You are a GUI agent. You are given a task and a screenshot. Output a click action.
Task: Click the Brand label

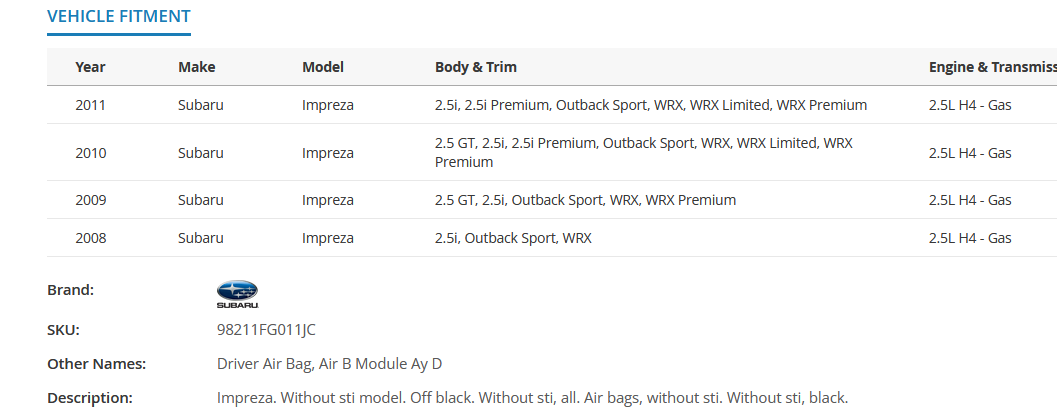[x=71, y=290]
